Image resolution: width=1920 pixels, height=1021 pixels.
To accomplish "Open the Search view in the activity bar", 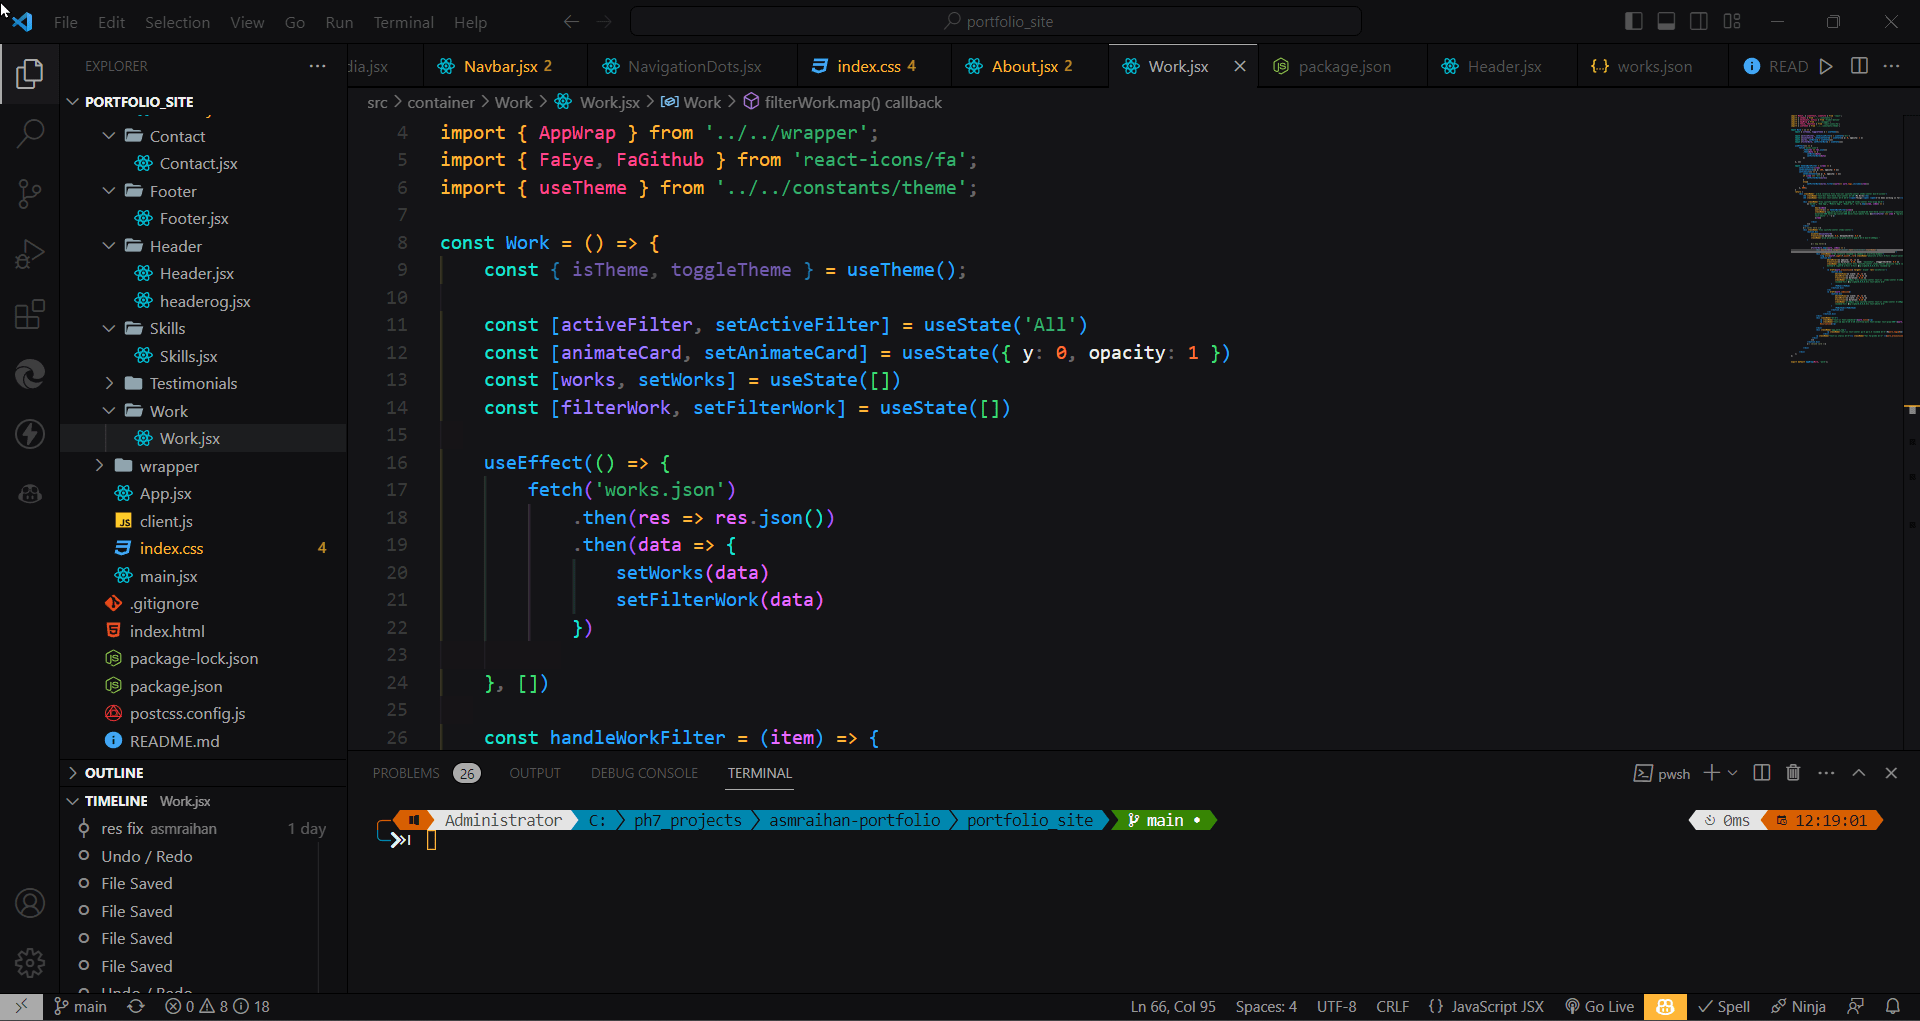I will (29, 133).
